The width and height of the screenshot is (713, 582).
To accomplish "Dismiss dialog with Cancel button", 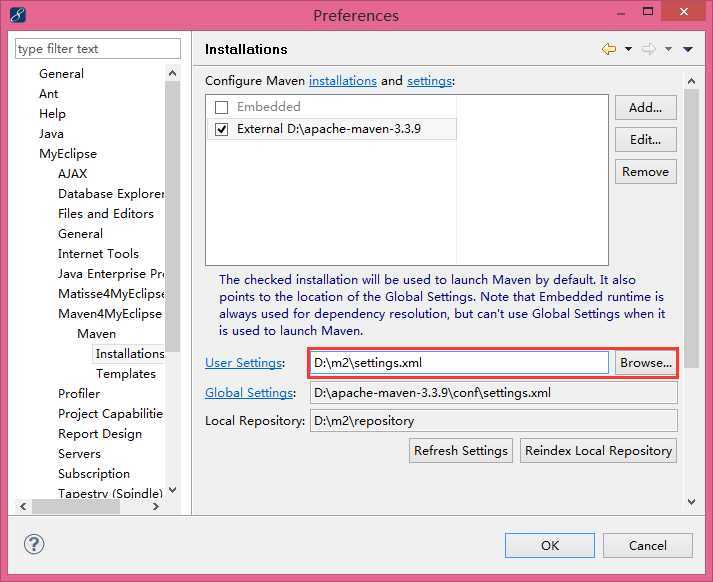I will point(648,545).
